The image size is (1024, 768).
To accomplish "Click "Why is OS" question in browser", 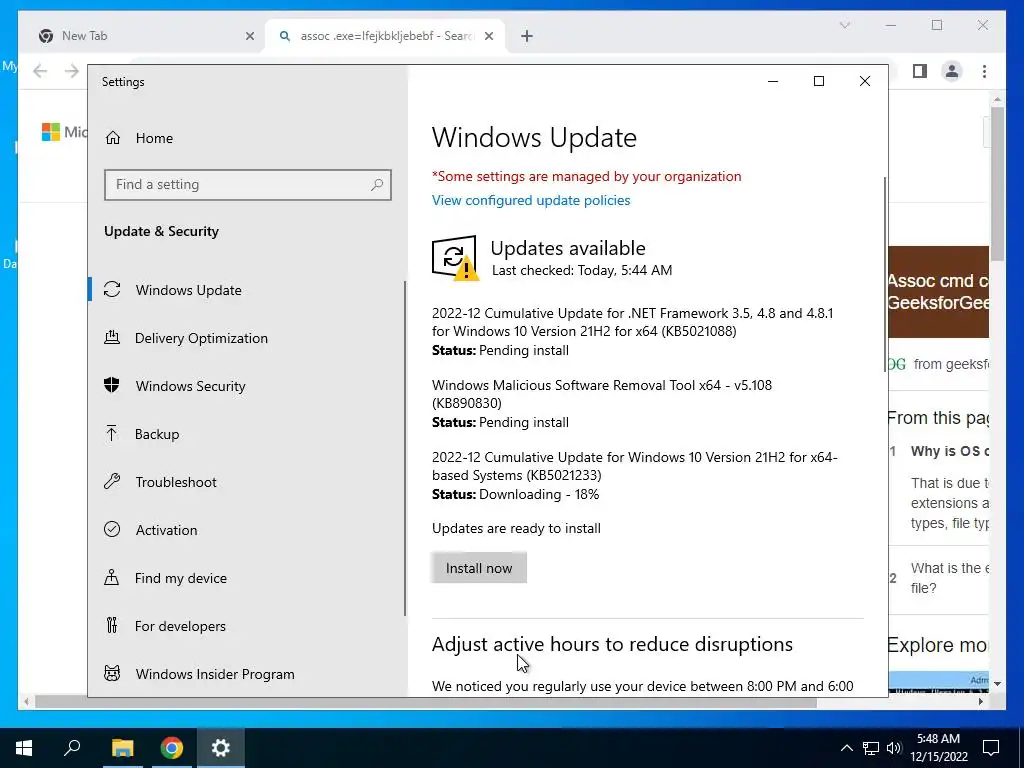I will point(950,451).
